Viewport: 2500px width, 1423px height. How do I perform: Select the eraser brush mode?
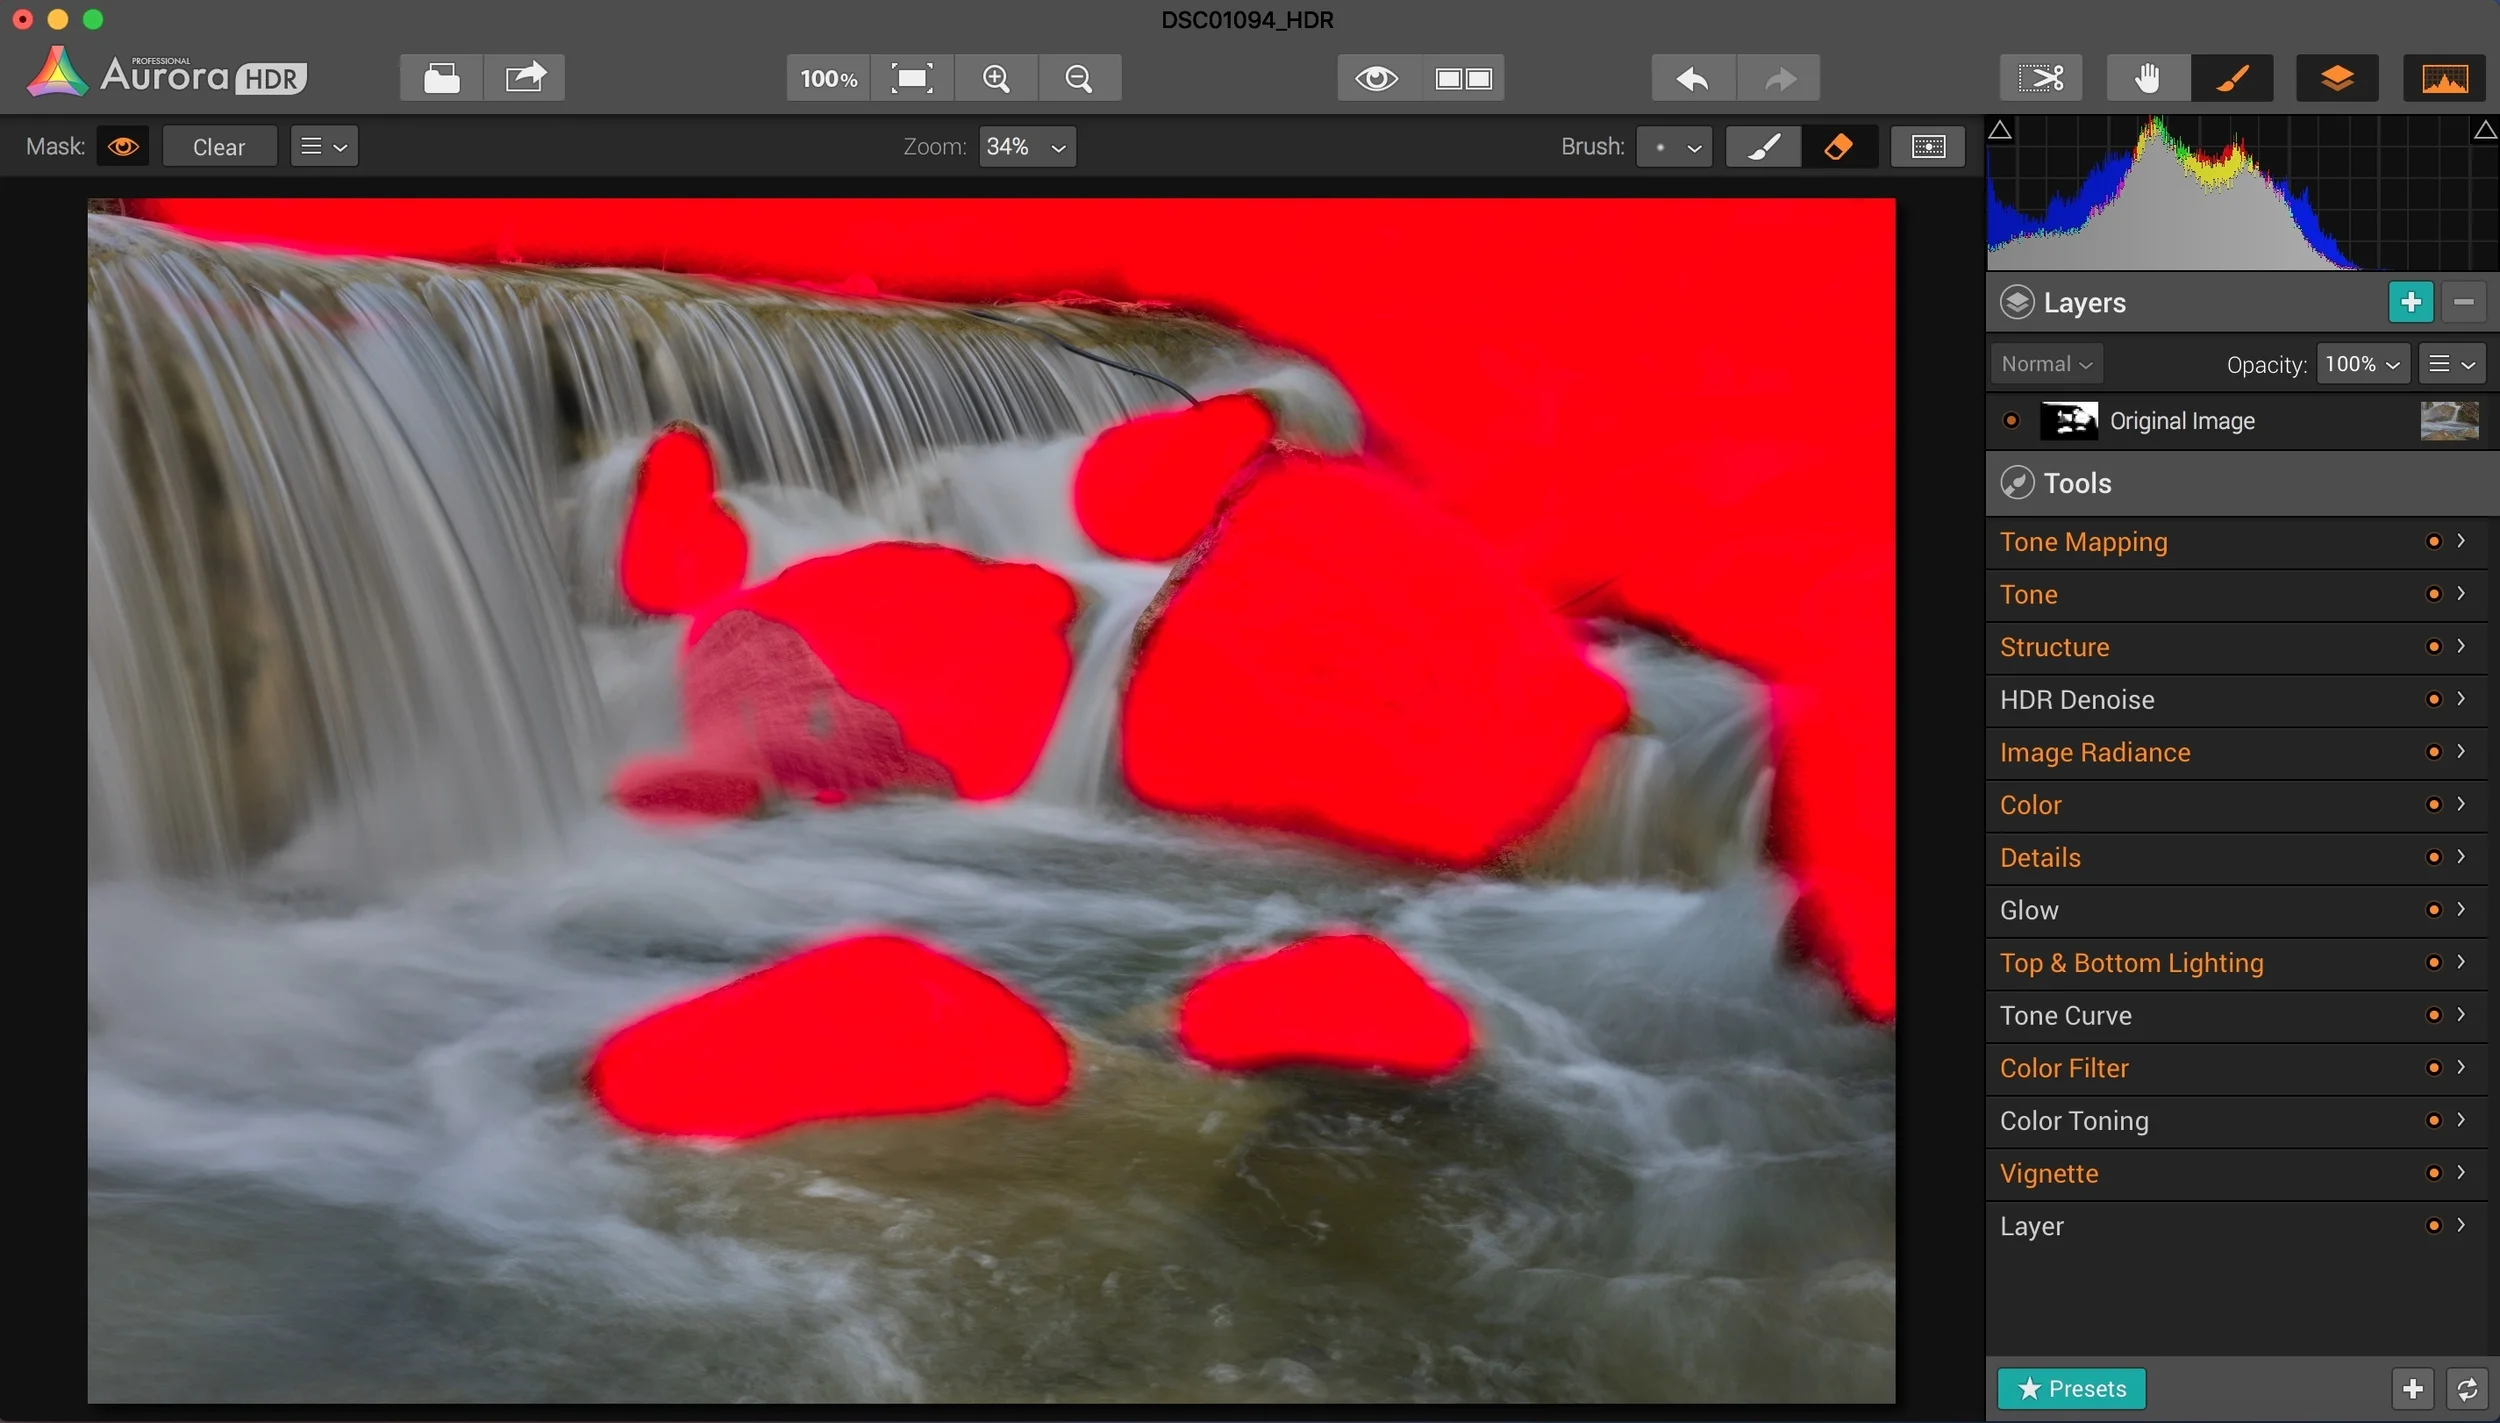tap(1838, 147)
